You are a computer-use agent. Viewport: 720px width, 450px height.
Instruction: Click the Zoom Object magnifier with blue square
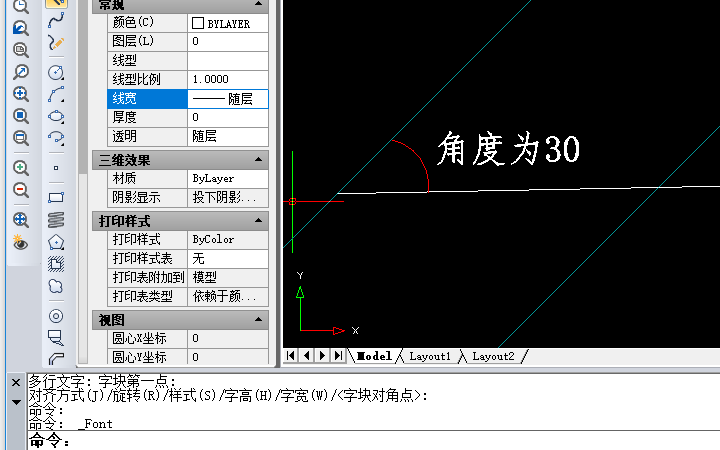pos(20,116)
